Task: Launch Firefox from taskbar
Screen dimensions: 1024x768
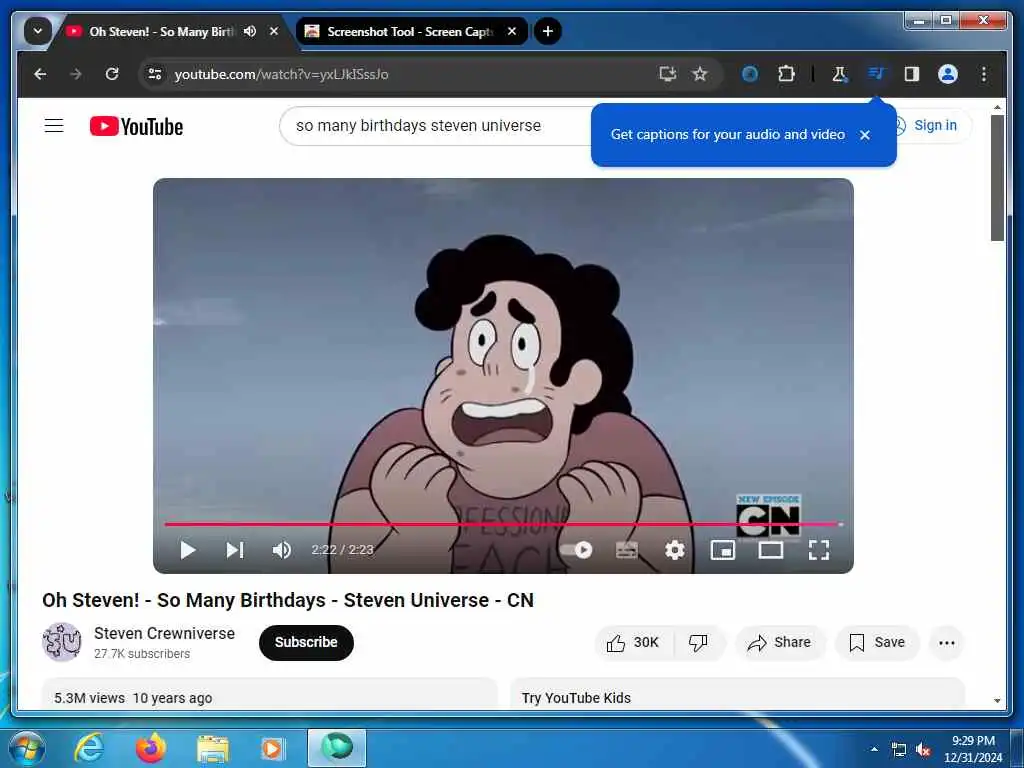Action: (x=150, y=748)
